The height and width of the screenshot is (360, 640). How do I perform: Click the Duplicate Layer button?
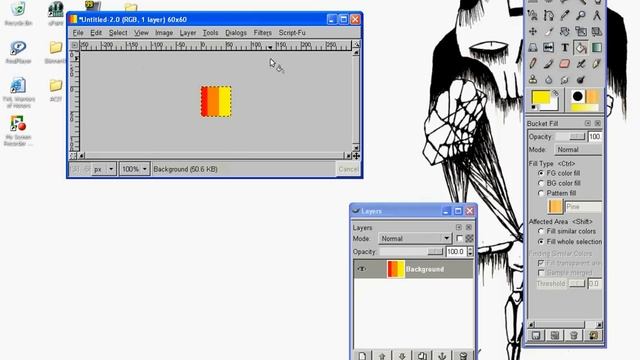[x=422, y=356]
